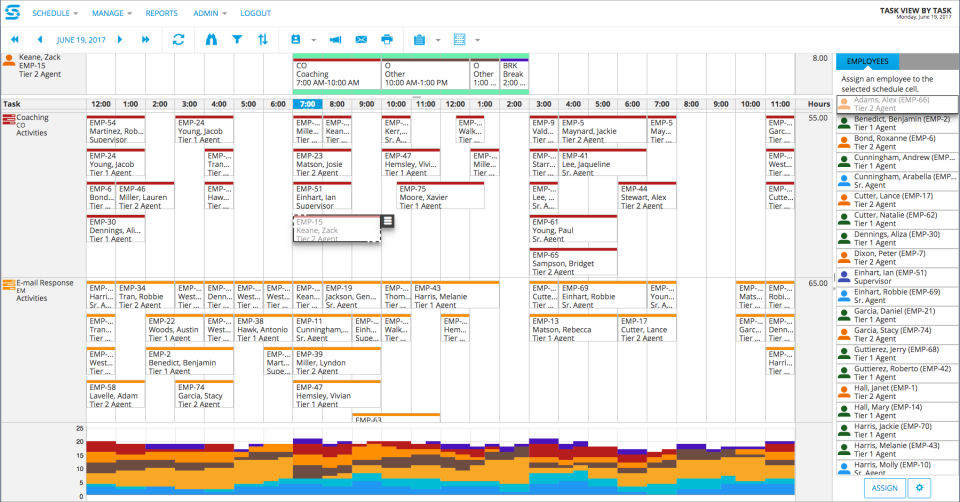Print the schedule using printer icon

coord(387,39)
